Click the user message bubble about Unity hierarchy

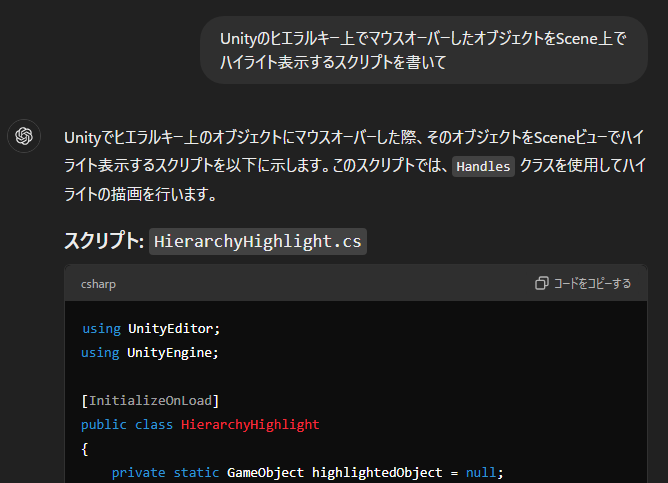click(x=424, y=50)
